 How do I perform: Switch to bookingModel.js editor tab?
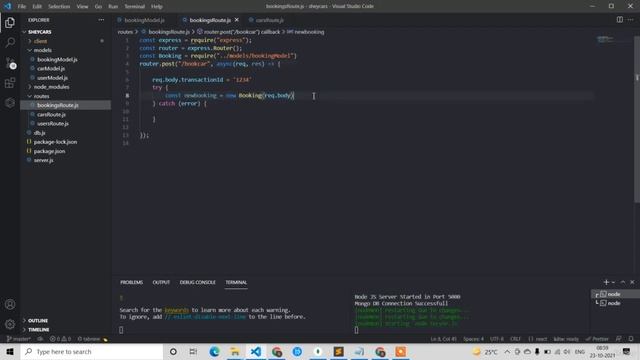[144, 20]
